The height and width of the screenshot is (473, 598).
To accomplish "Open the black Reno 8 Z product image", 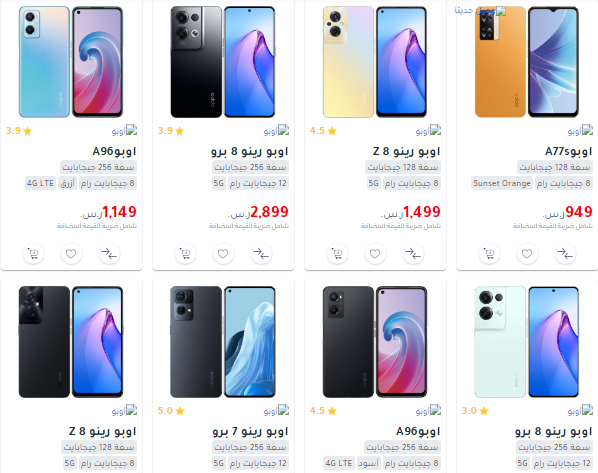I will (x=71, y=342).
